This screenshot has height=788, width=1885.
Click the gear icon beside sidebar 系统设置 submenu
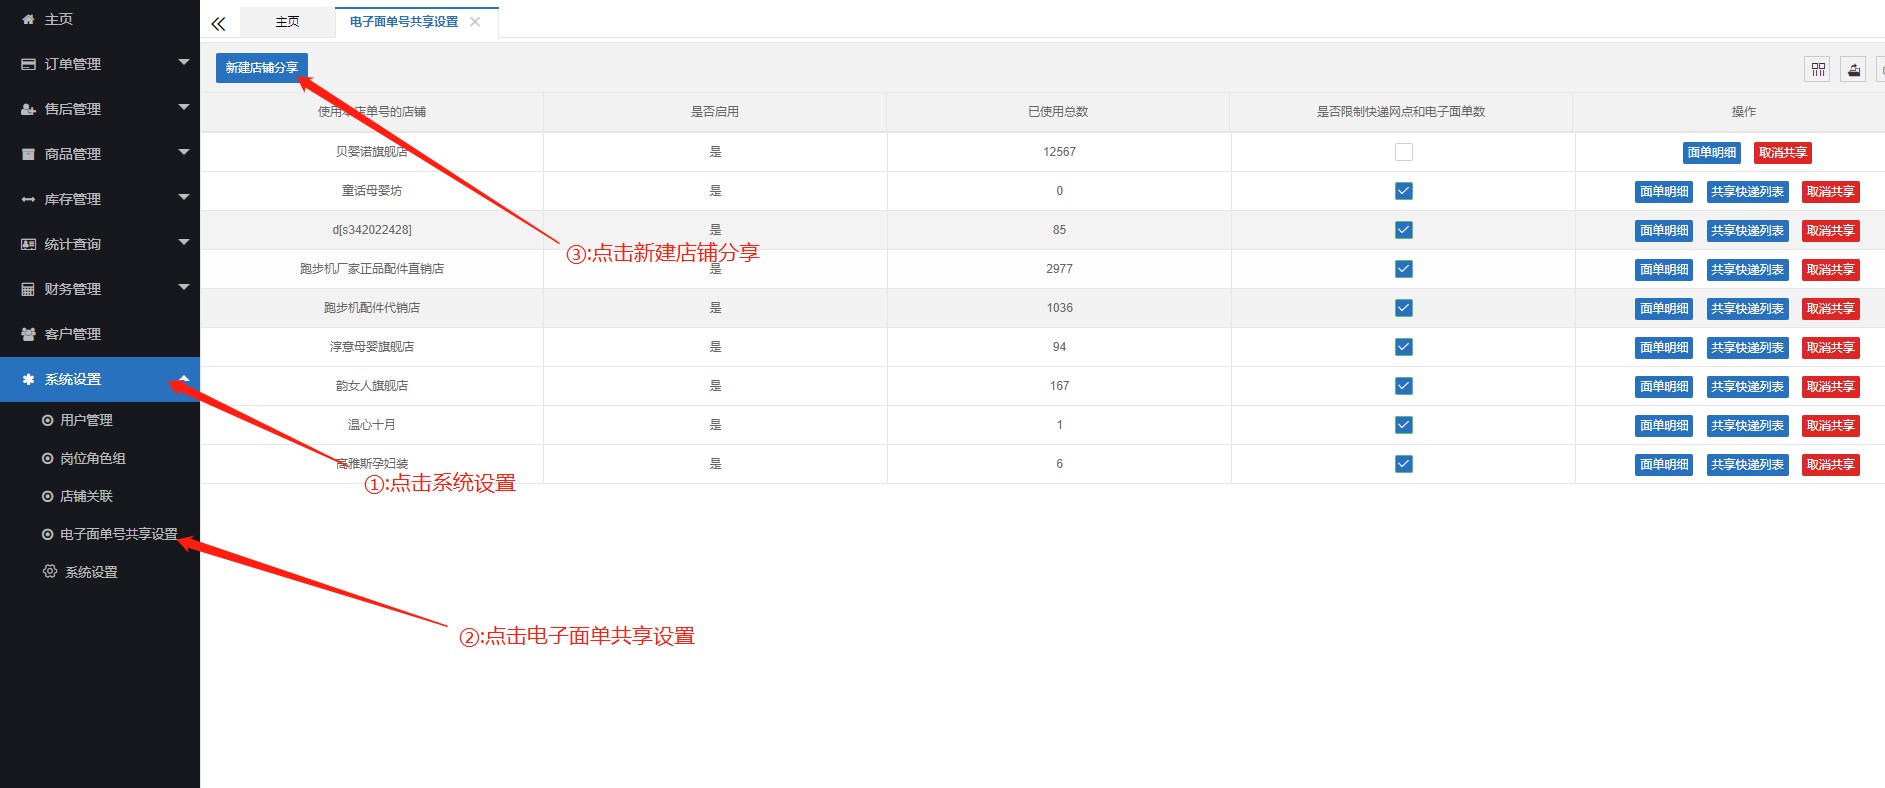tap(50, 571)
